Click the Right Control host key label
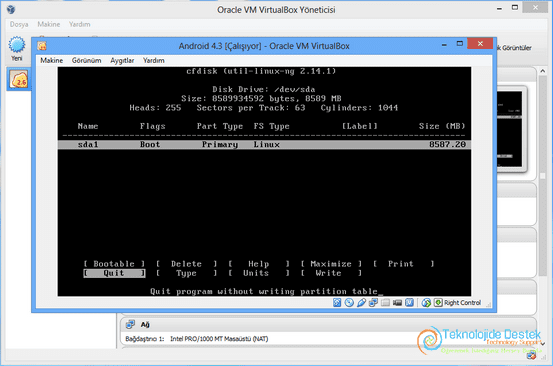Viewport: 553px width, 366px height. coord(462,303)
